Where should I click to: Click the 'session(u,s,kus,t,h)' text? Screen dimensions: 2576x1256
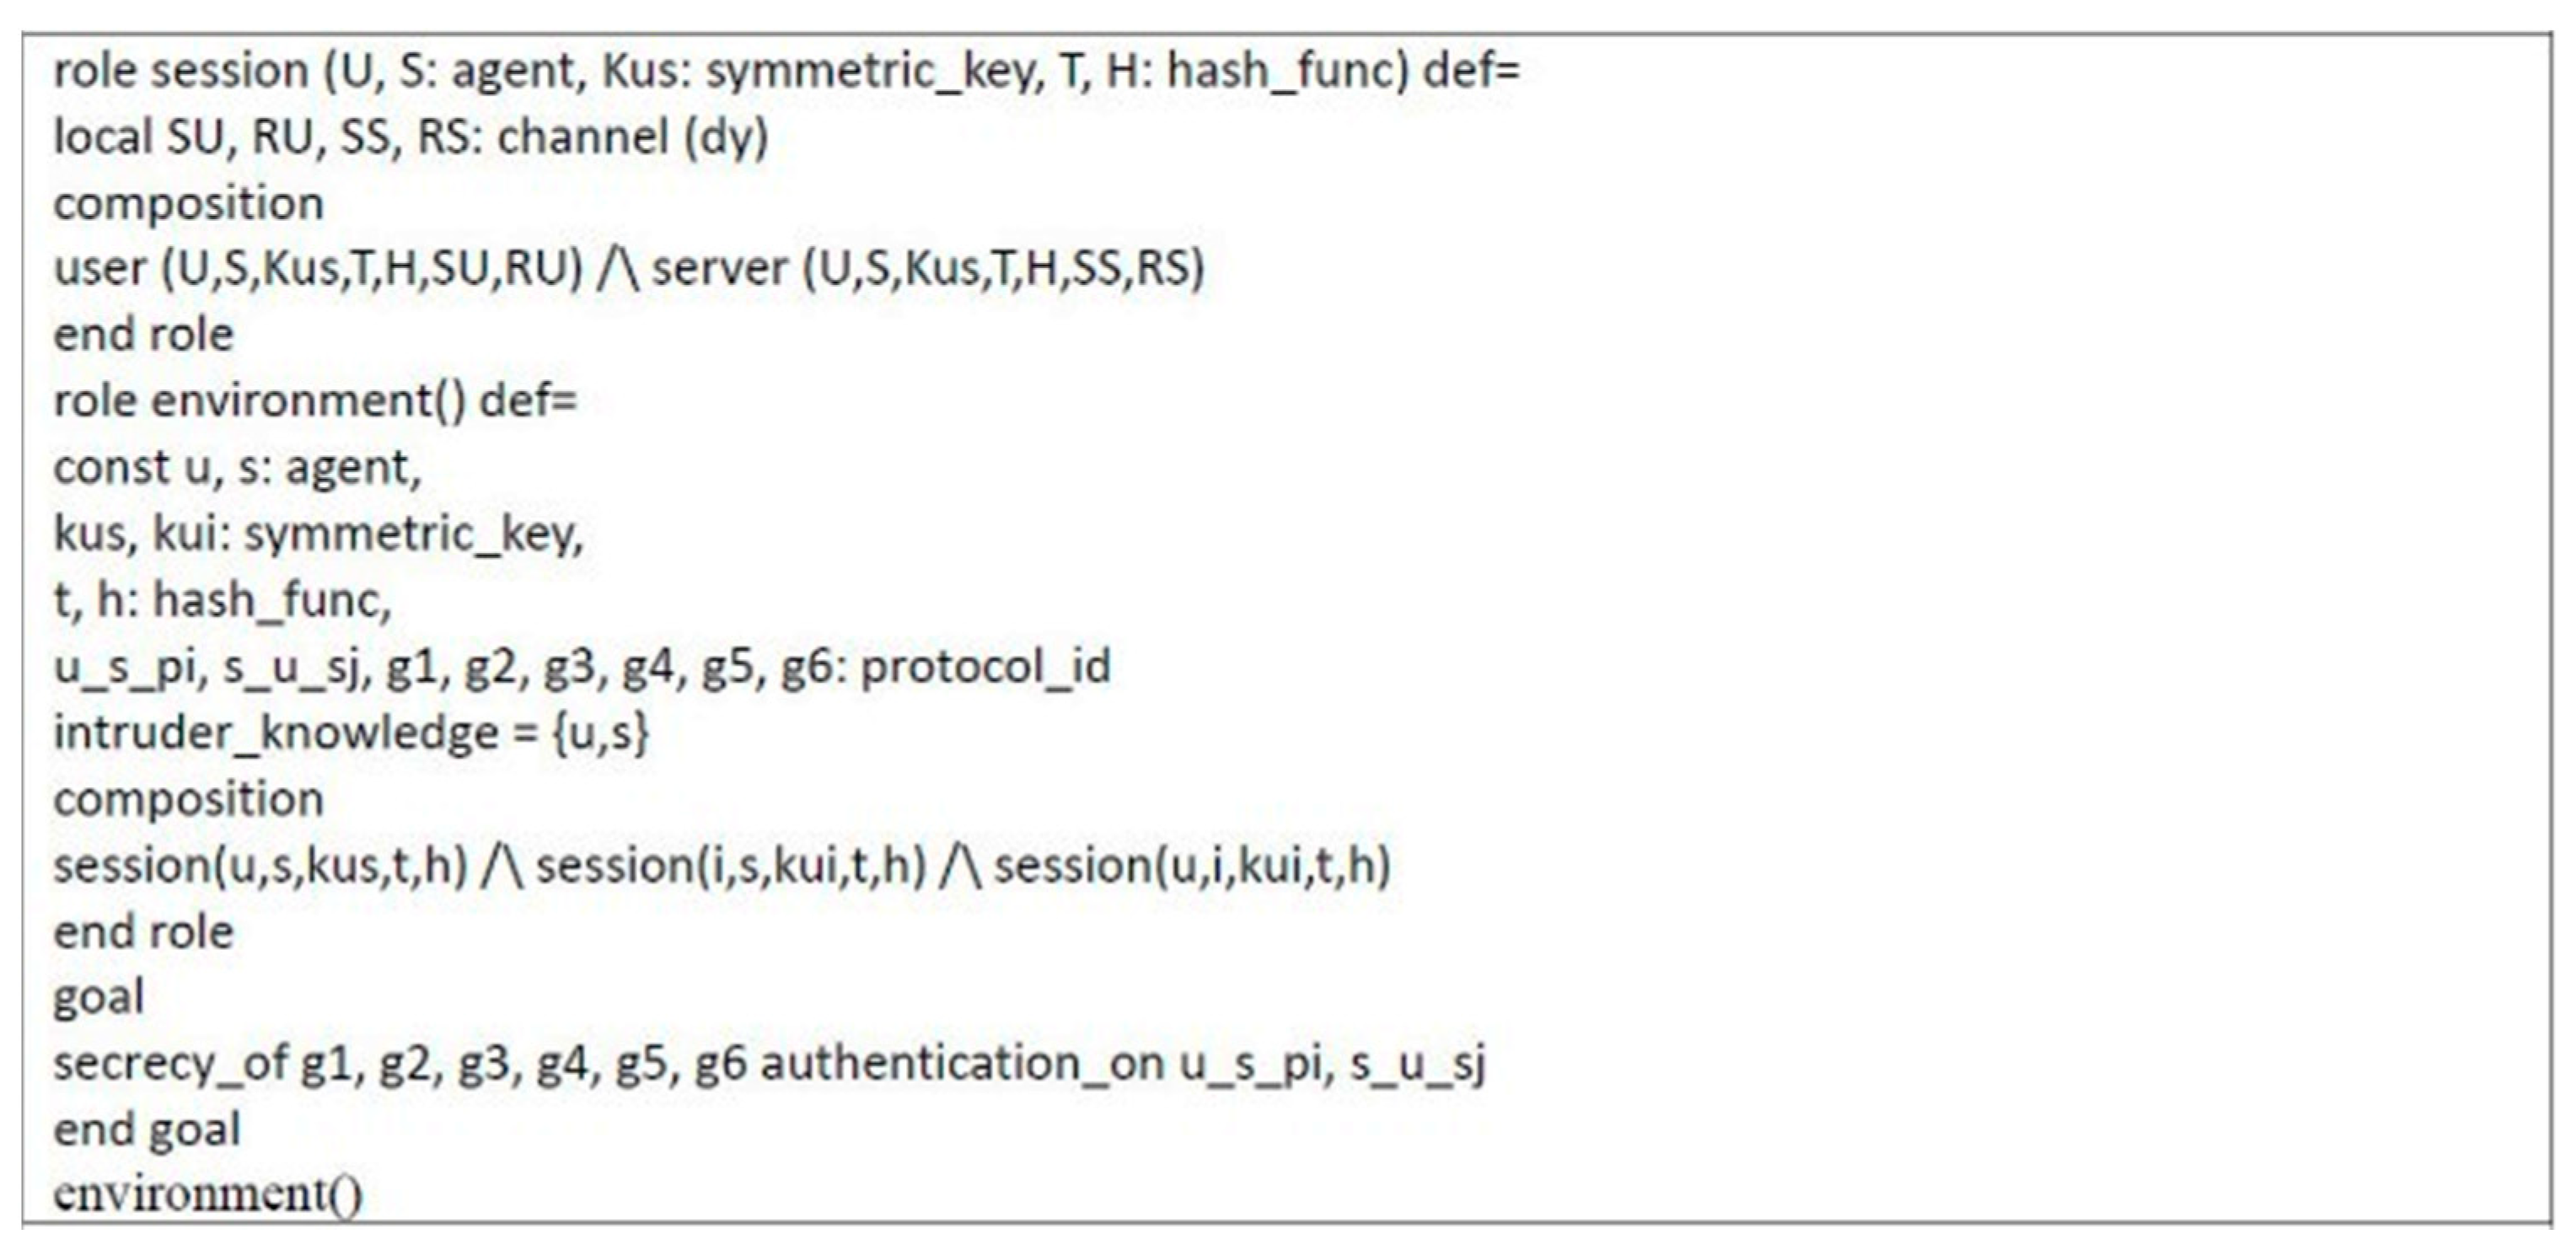pyautogui.click(x=260, y=866)
